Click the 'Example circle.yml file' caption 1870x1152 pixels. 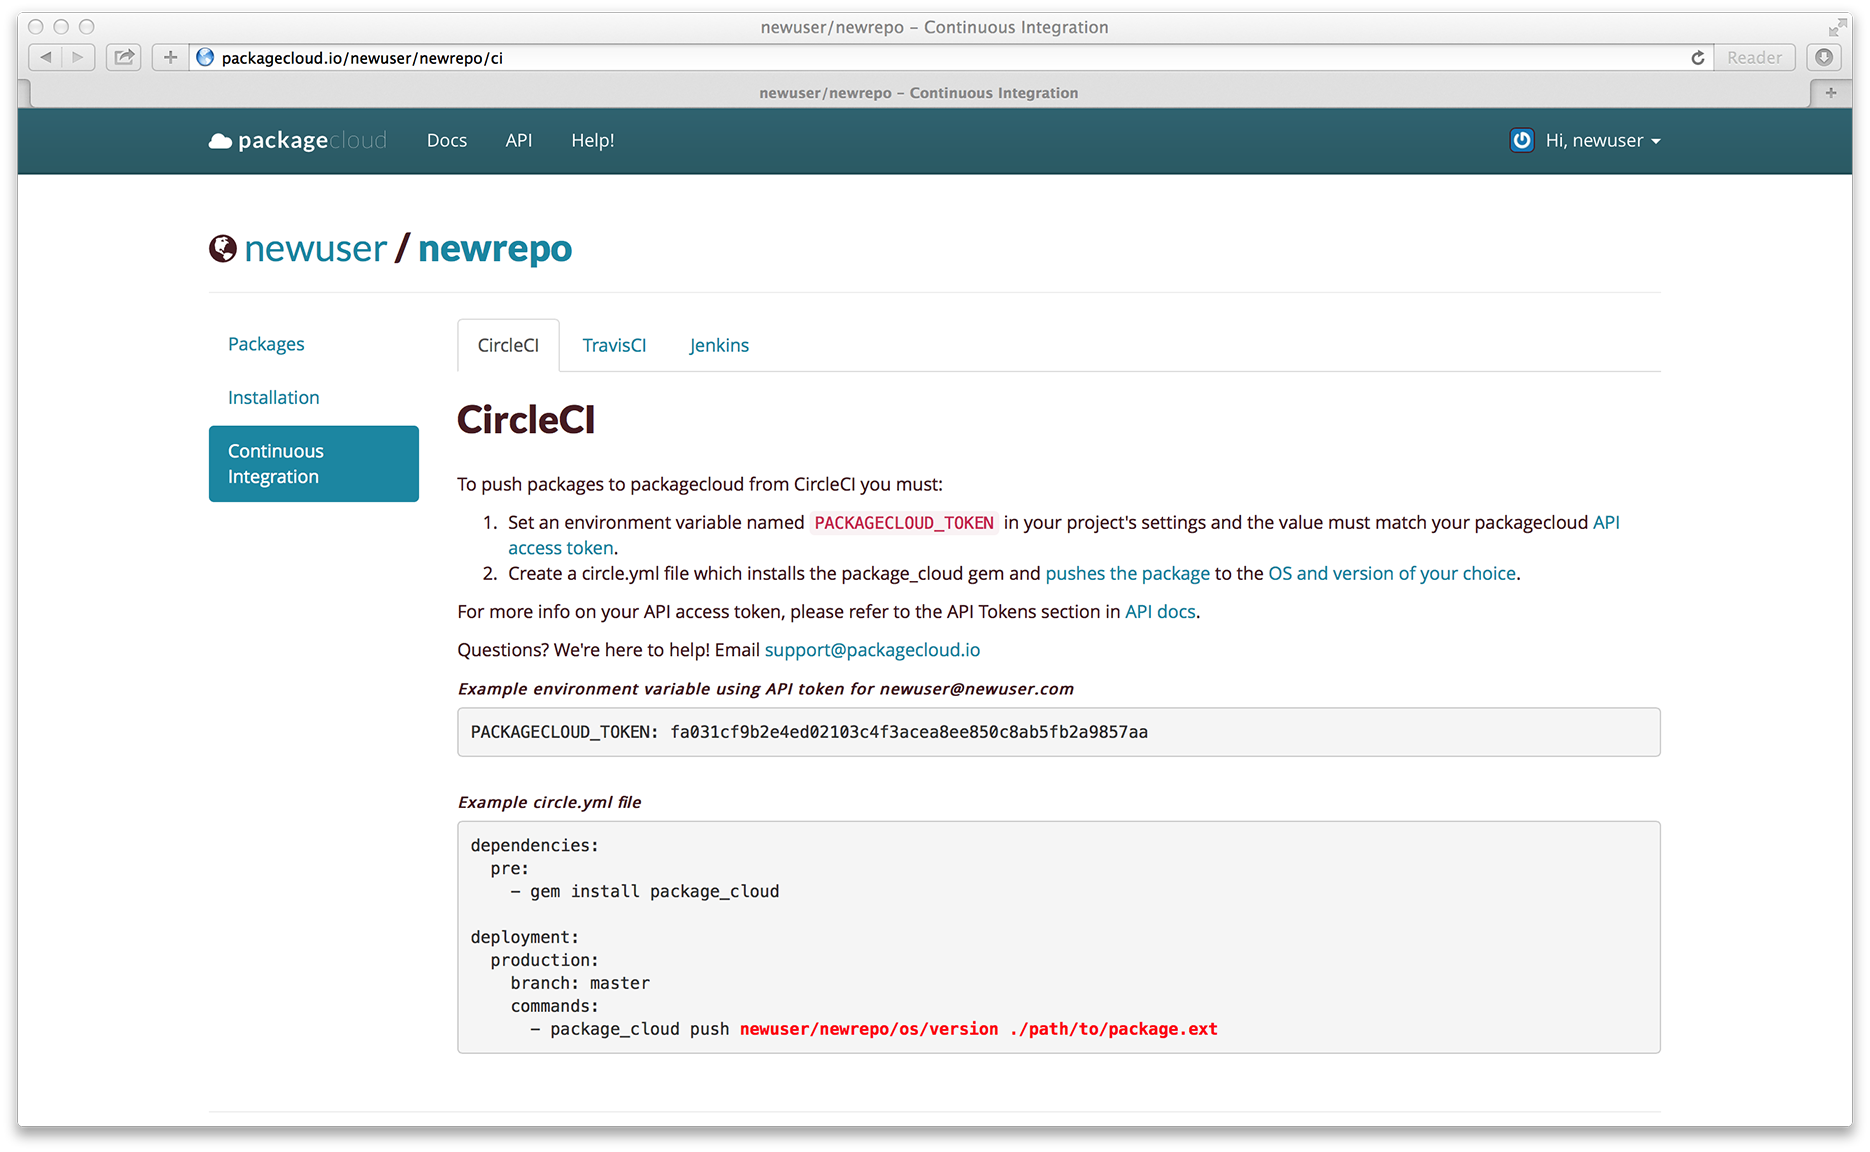point(549,802)
